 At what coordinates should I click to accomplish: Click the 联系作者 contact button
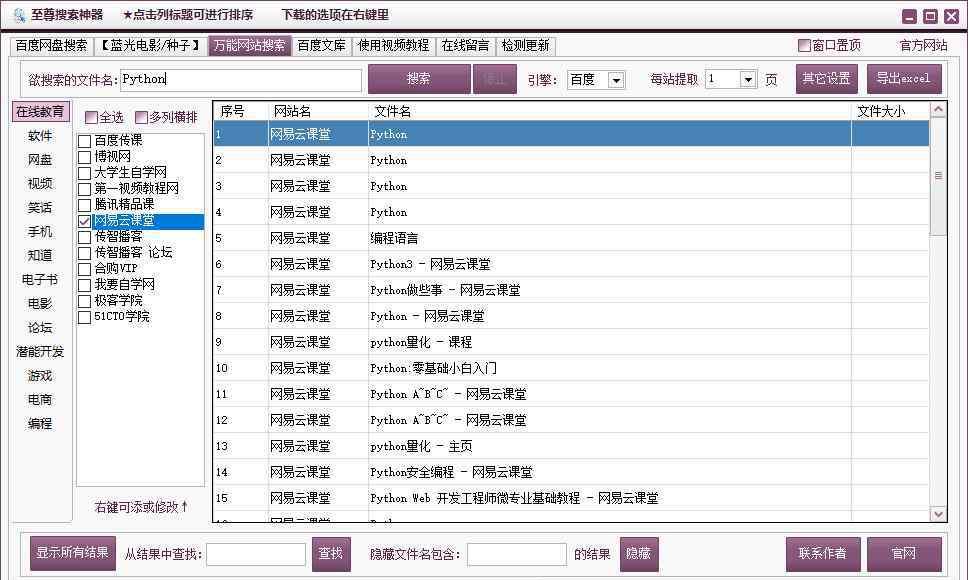click(823, 553)
